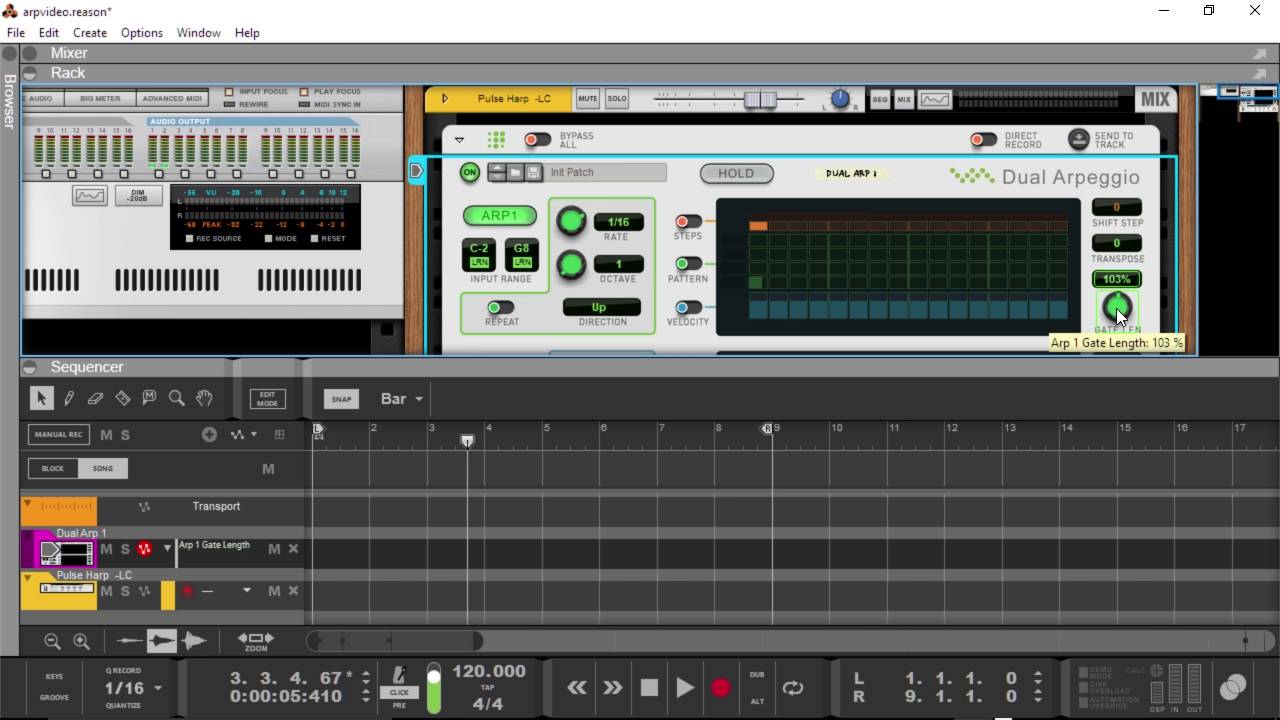Open Pulse Harp note lane dropdown
This screenshot has width=1280, height=720.
[x=246, y=591]
